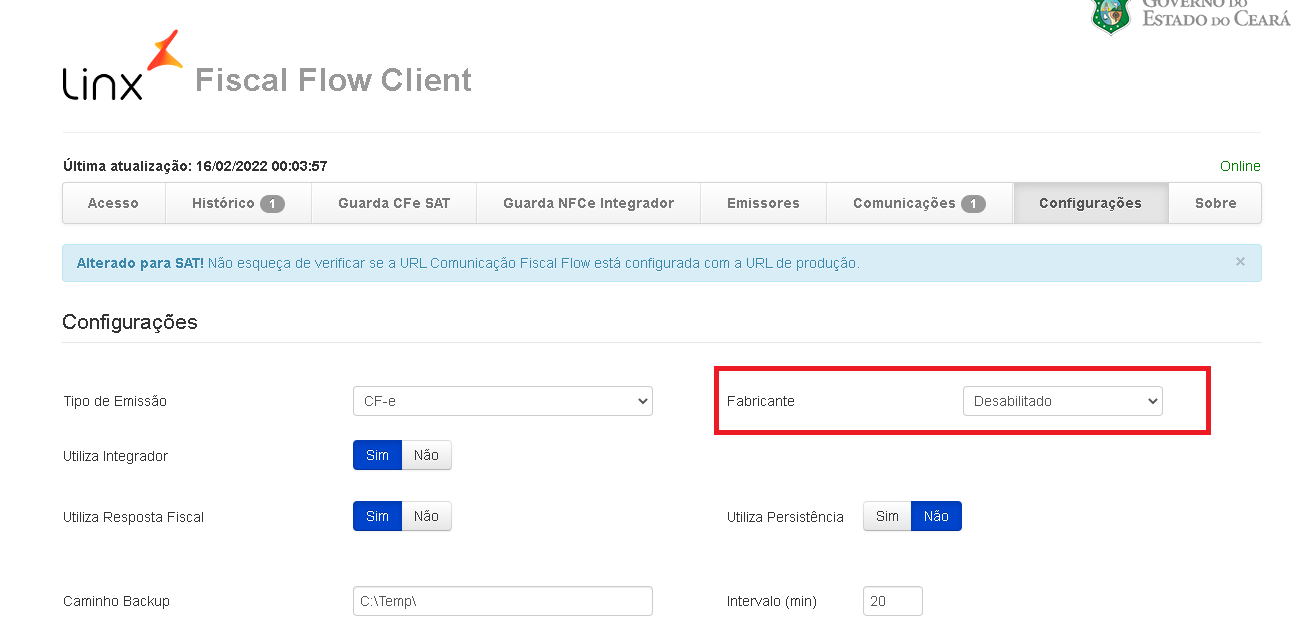Set Utiliza Persistência to Não
This screenshot has width=1295, height=636.
[937, 516]
